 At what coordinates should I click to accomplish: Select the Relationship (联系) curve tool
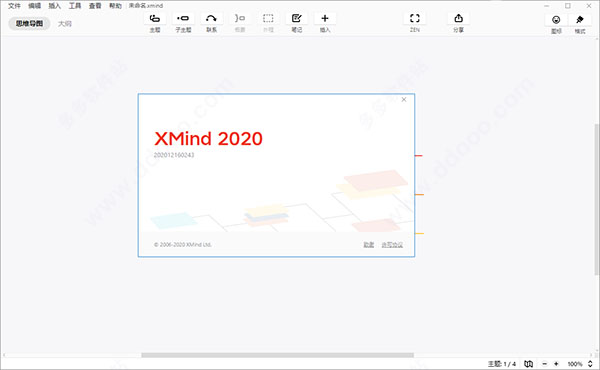click(211, 18)
